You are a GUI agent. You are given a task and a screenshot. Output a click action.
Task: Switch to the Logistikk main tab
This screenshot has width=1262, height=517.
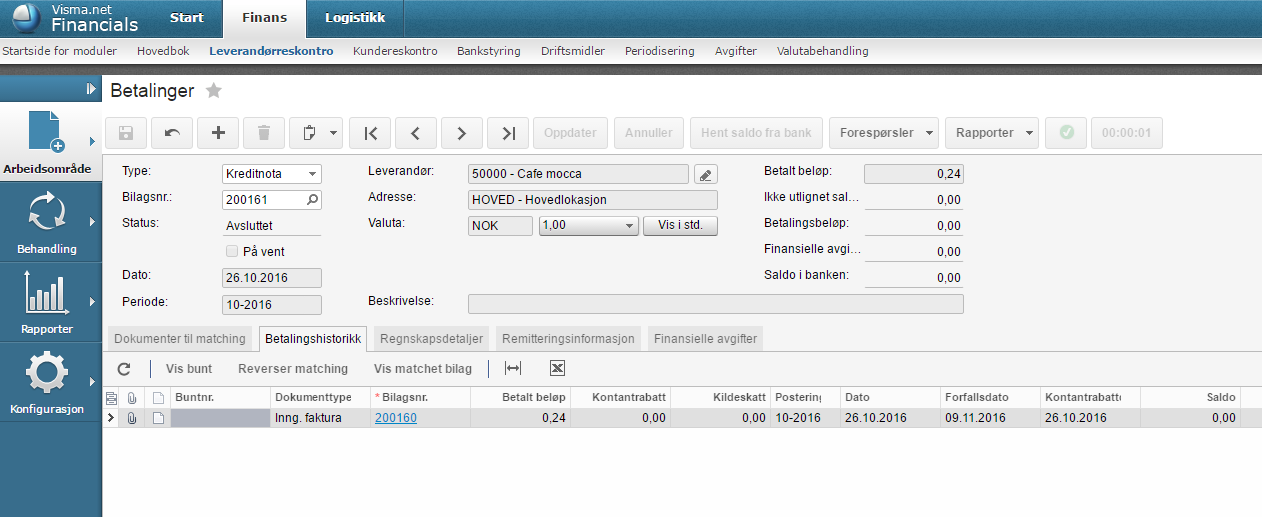click(x=355, y=18)
